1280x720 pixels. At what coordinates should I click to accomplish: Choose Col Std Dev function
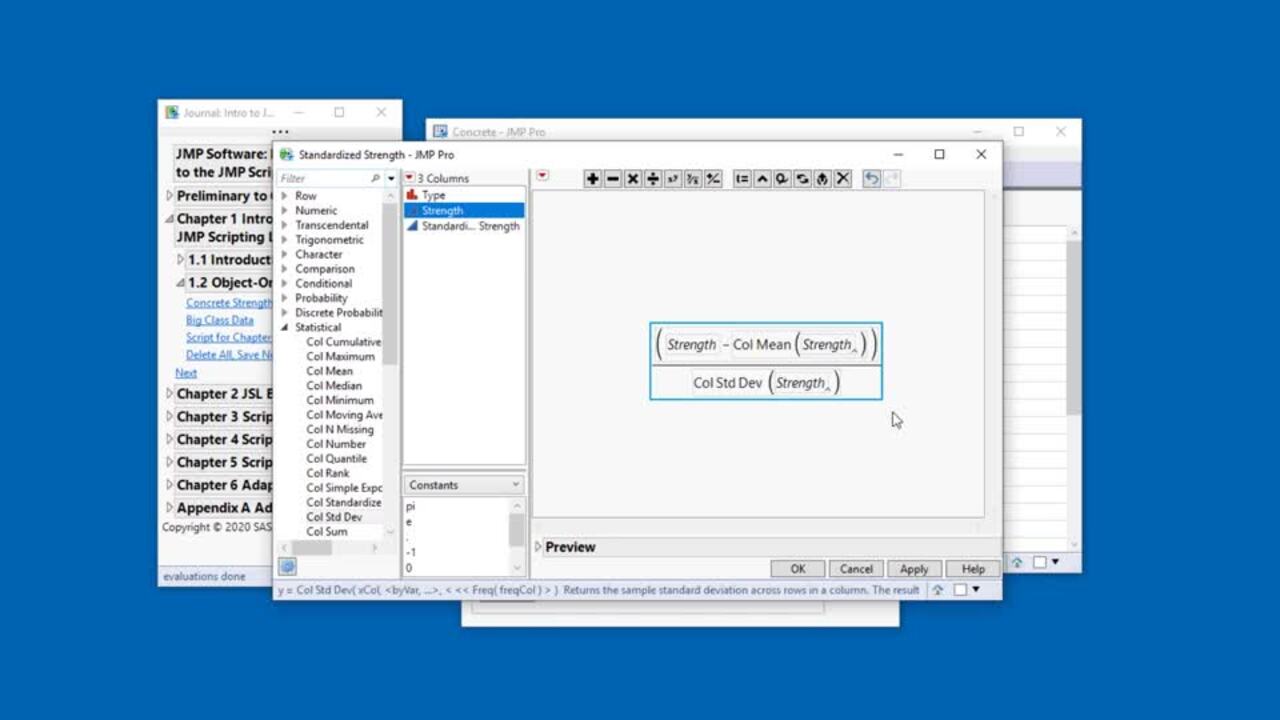point(334,517)
